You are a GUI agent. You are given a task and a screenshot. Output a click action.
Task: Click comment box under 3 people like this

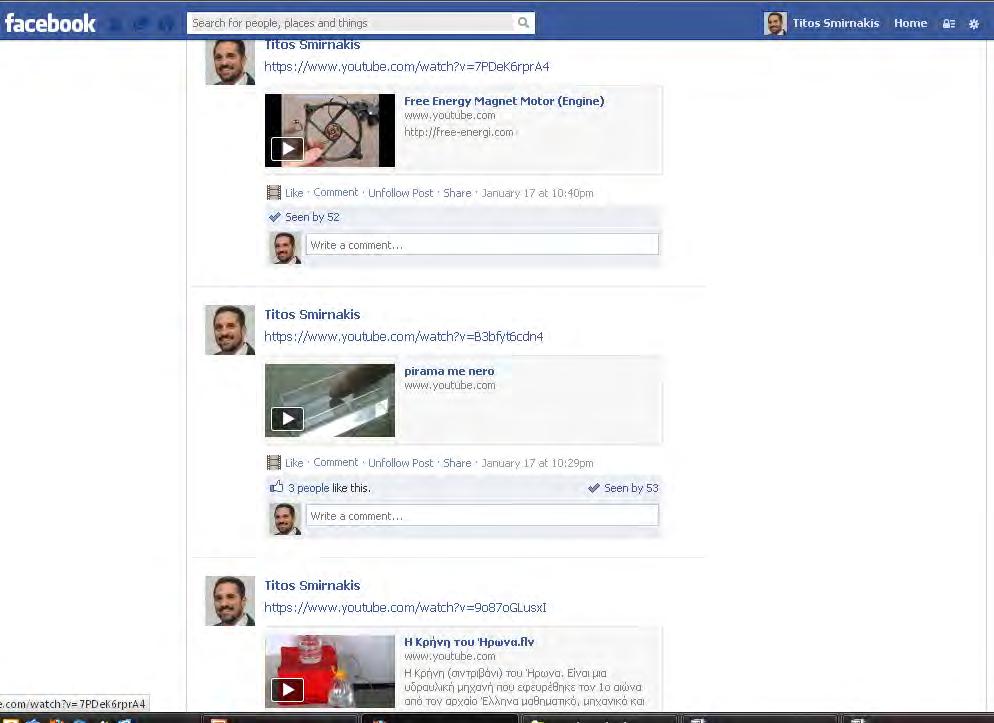coord(482,515)
